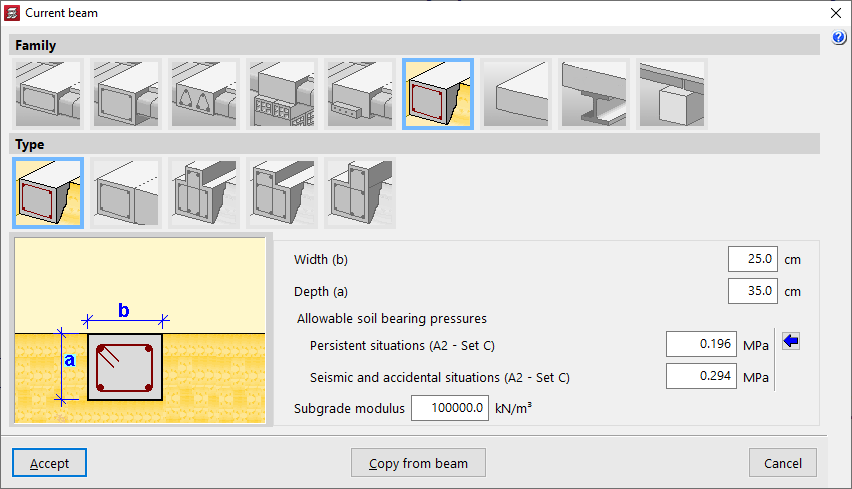The width and height of the screenshot is (852, 489).
Task: Select the steel I-beam family icon
Action: point(594,94)
